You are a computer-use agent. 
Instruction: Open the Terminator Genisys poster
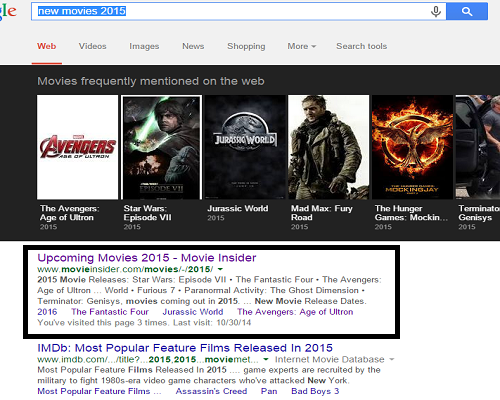(478, 147)
